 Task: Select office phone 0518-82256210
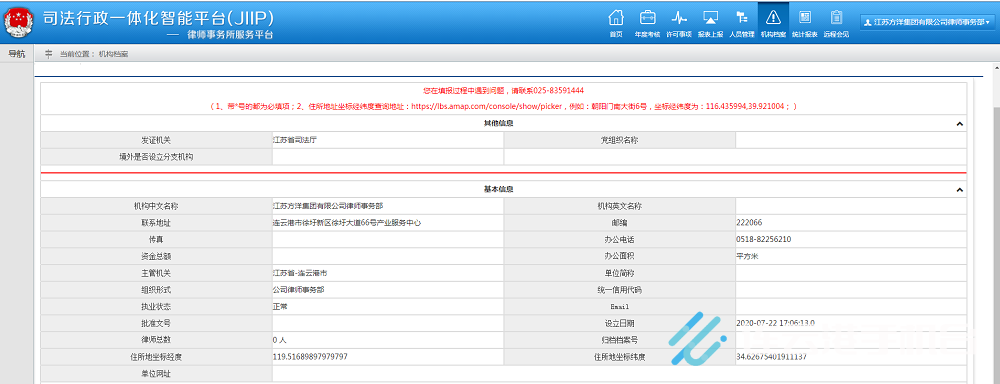[764, 239]
